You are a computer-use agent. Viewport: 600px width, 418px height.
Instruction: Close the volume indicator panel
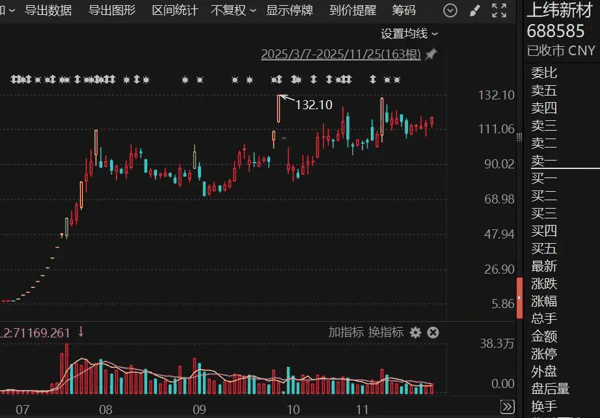(433, 332)
